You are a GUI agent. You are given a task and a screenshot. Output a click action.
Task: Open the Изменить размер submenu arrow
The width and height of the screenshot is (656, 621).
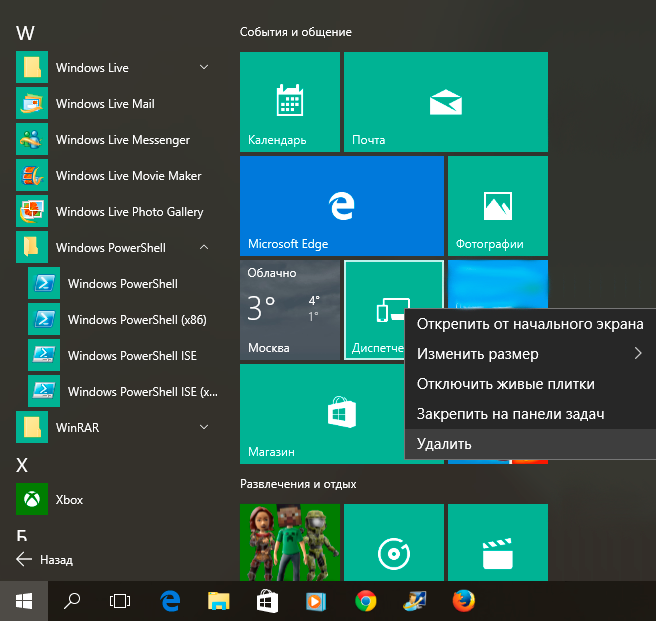638,354
